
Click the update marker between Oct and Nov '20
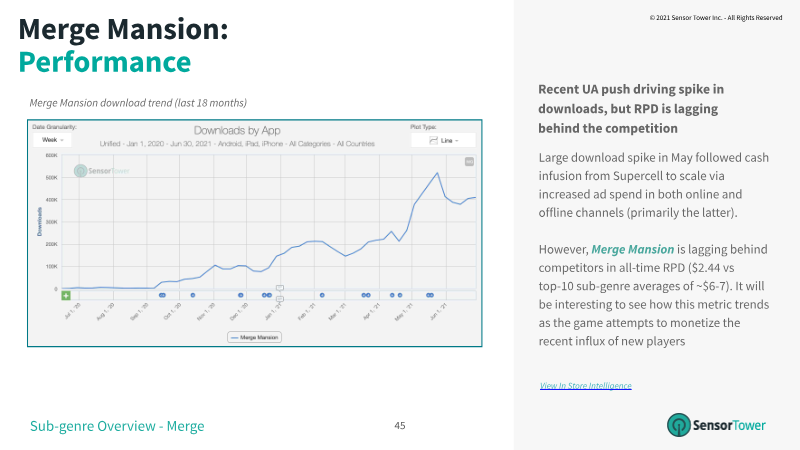click(x=193, y=295)
